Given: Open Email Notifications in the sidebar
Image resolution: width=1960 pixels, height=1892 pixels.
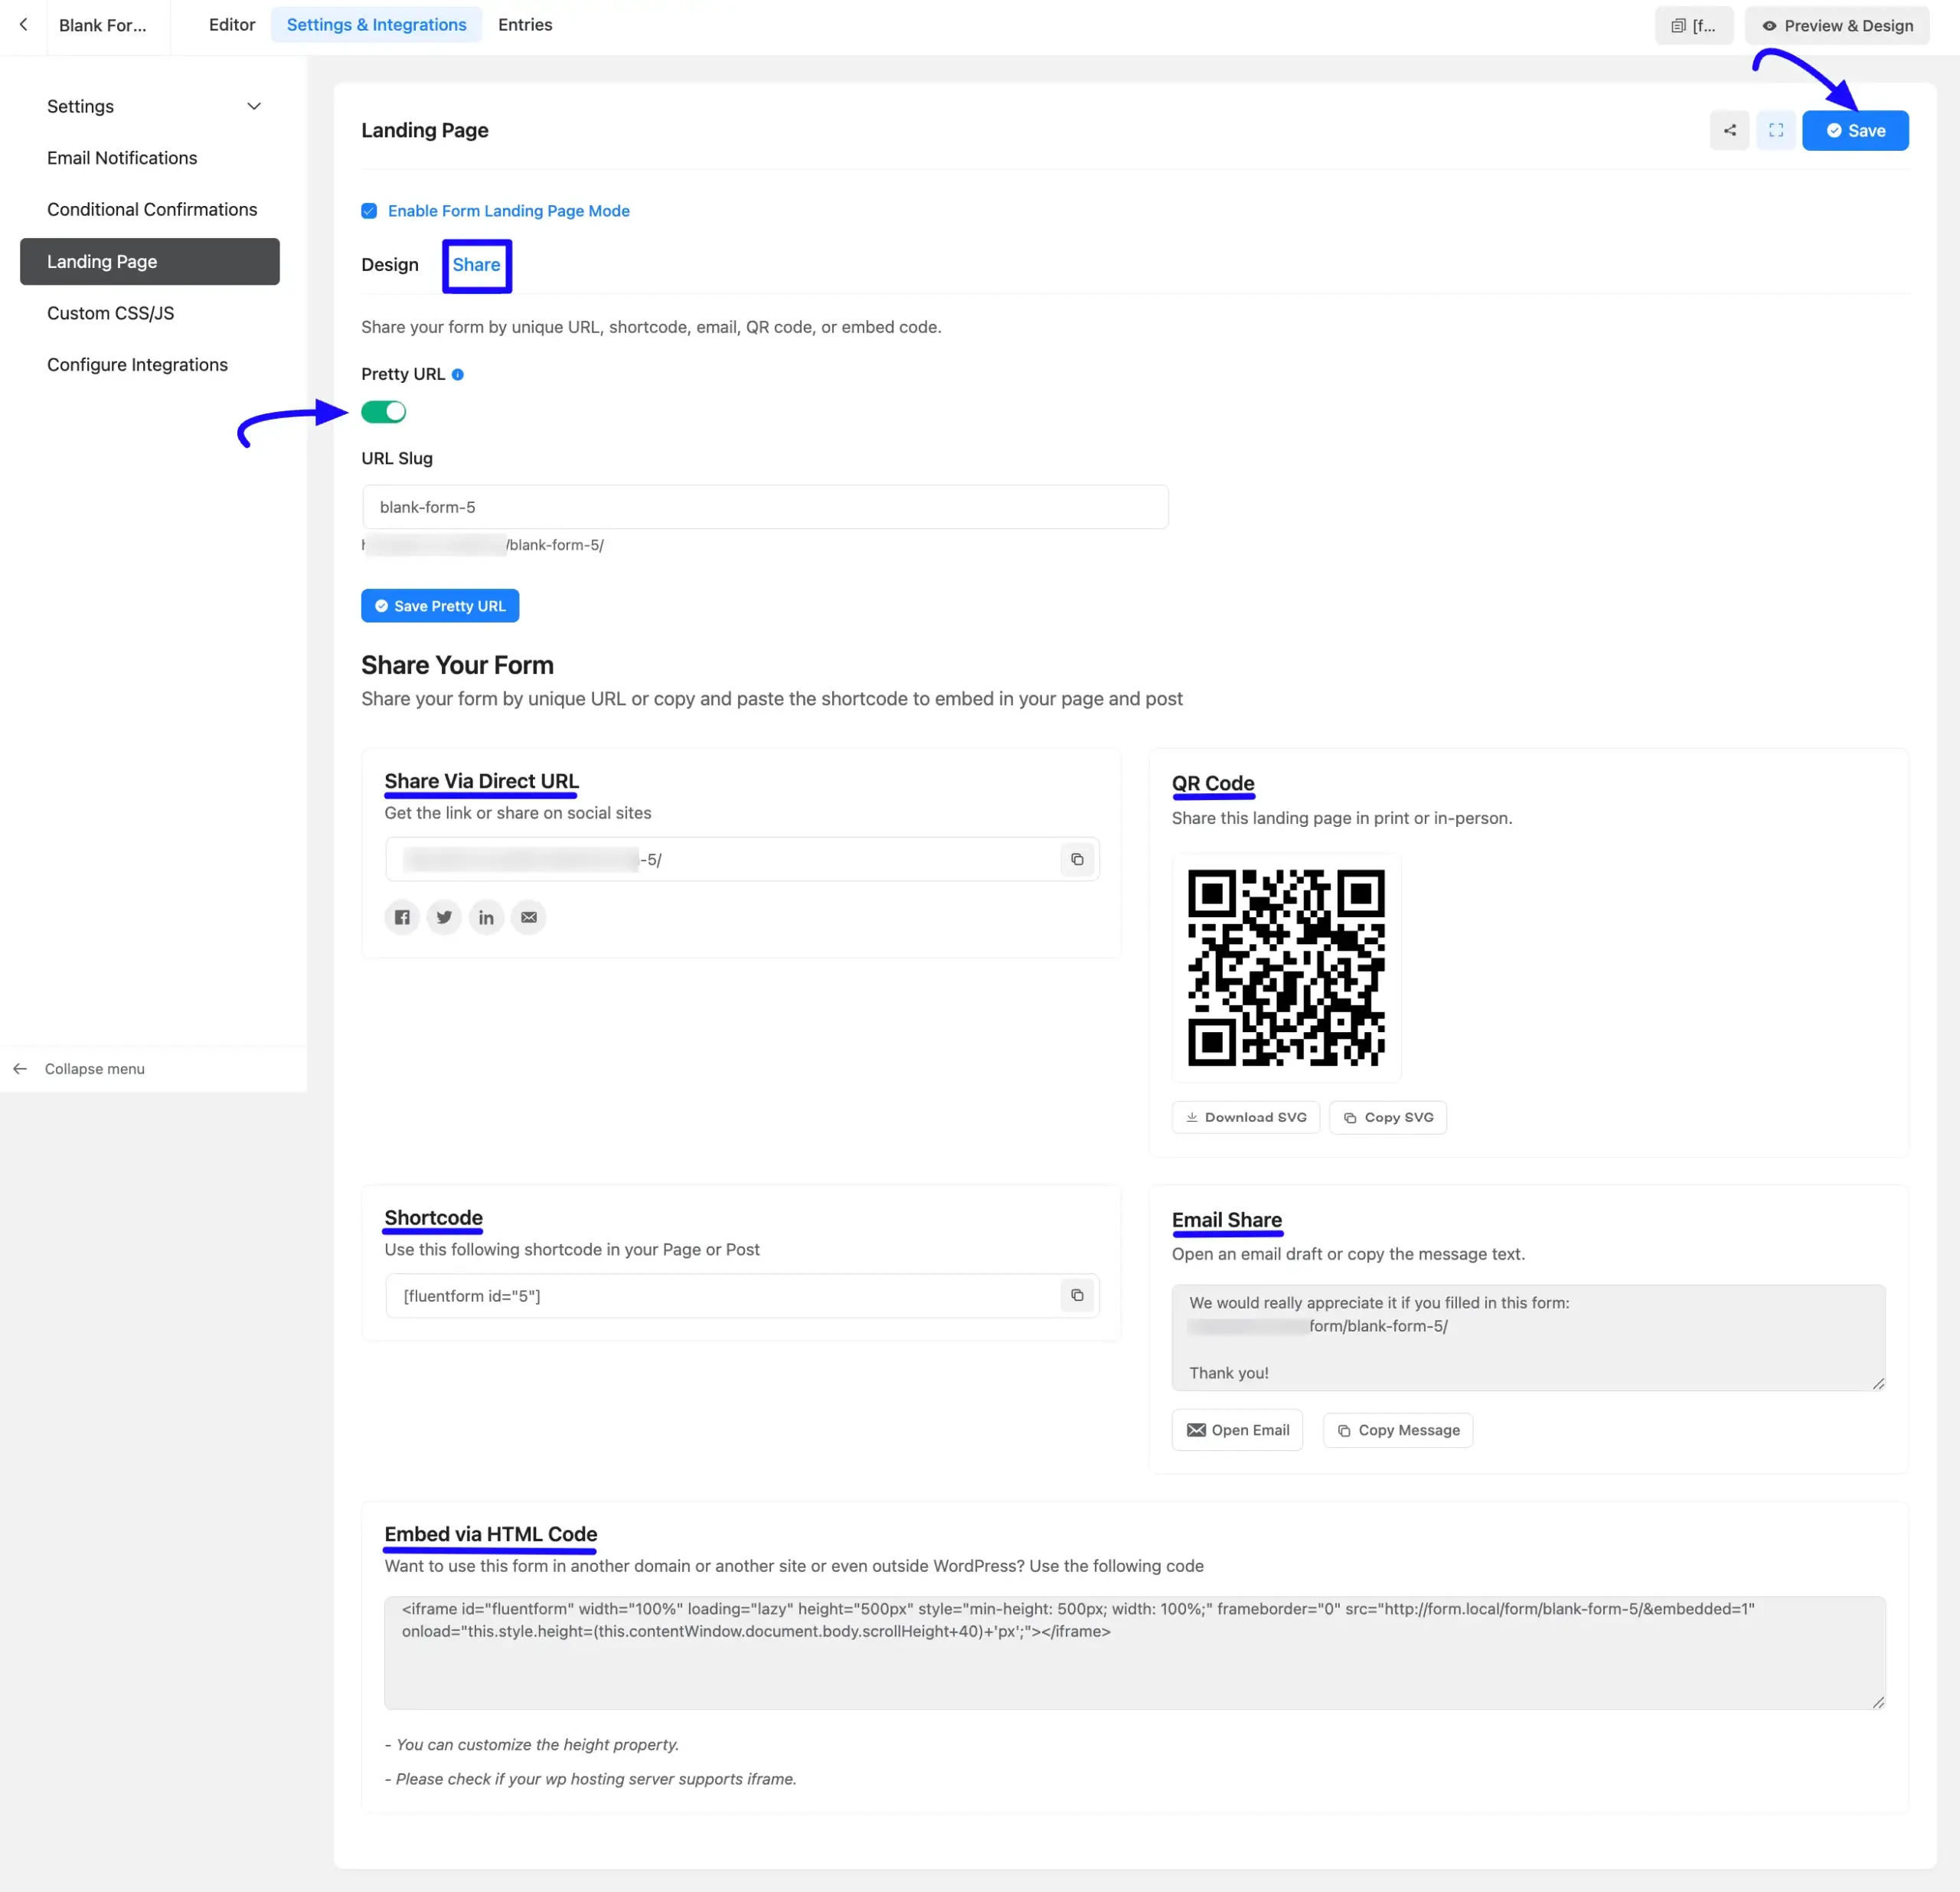Looking at the screenshot, I should coord(122,158).
